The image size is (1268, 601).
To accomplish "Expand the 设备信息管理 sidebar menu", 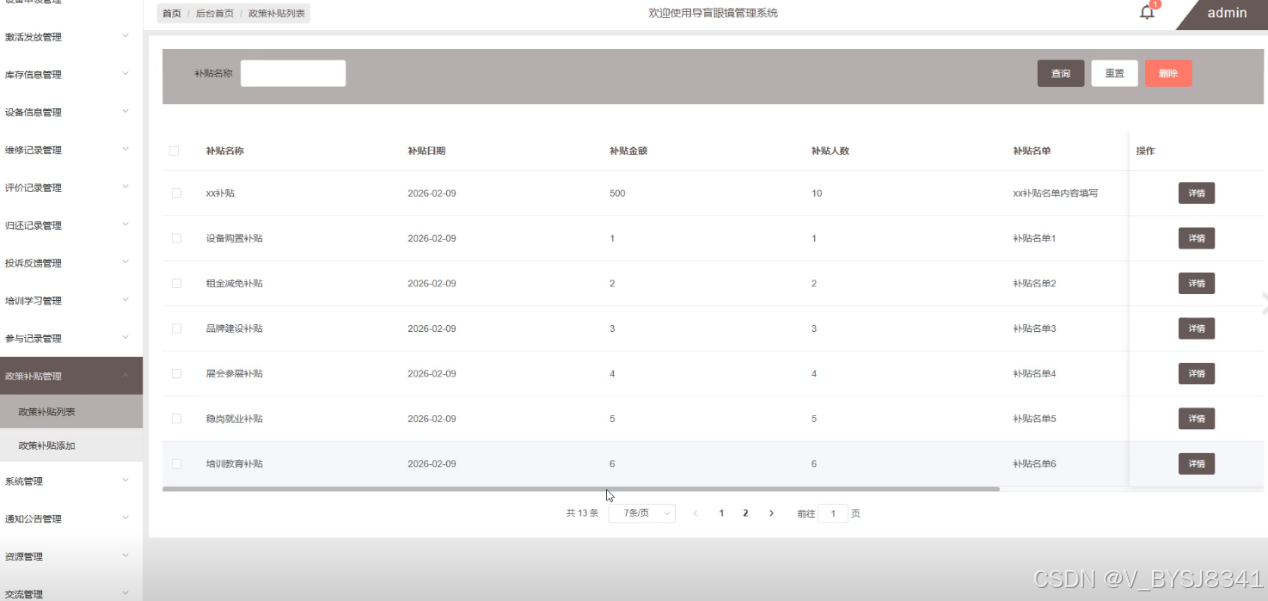I will (x=71, y=113).
